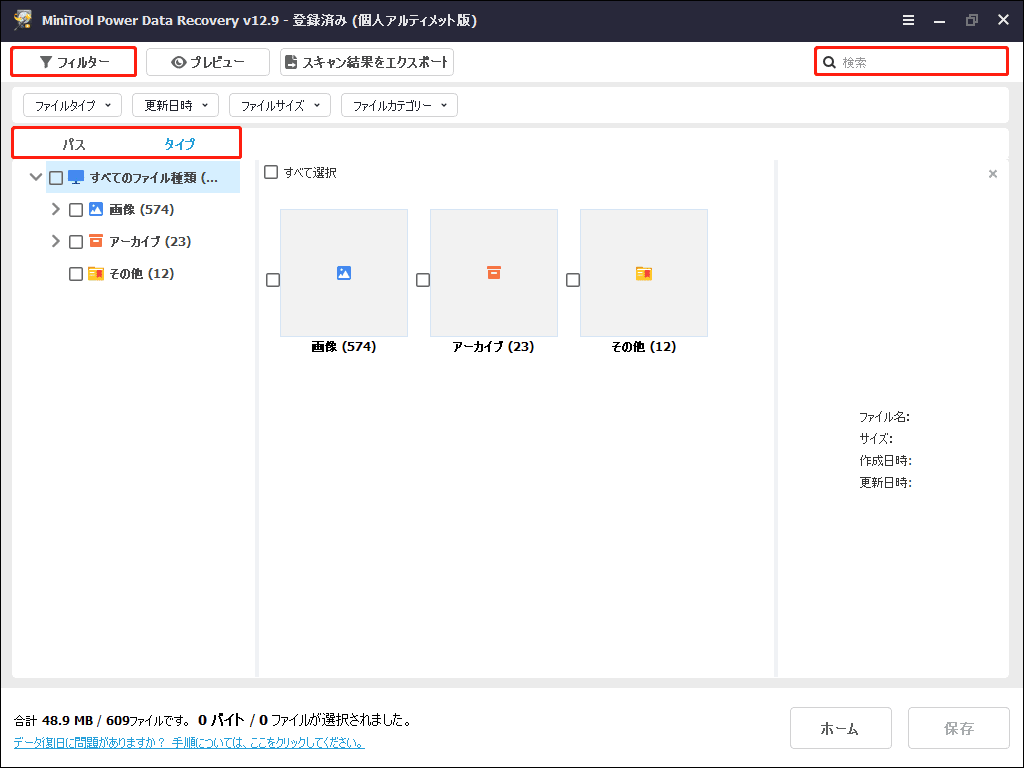Open the ファイルカテゴリー dropdown
1024x768 pixels.
click(x=400, y=105)
